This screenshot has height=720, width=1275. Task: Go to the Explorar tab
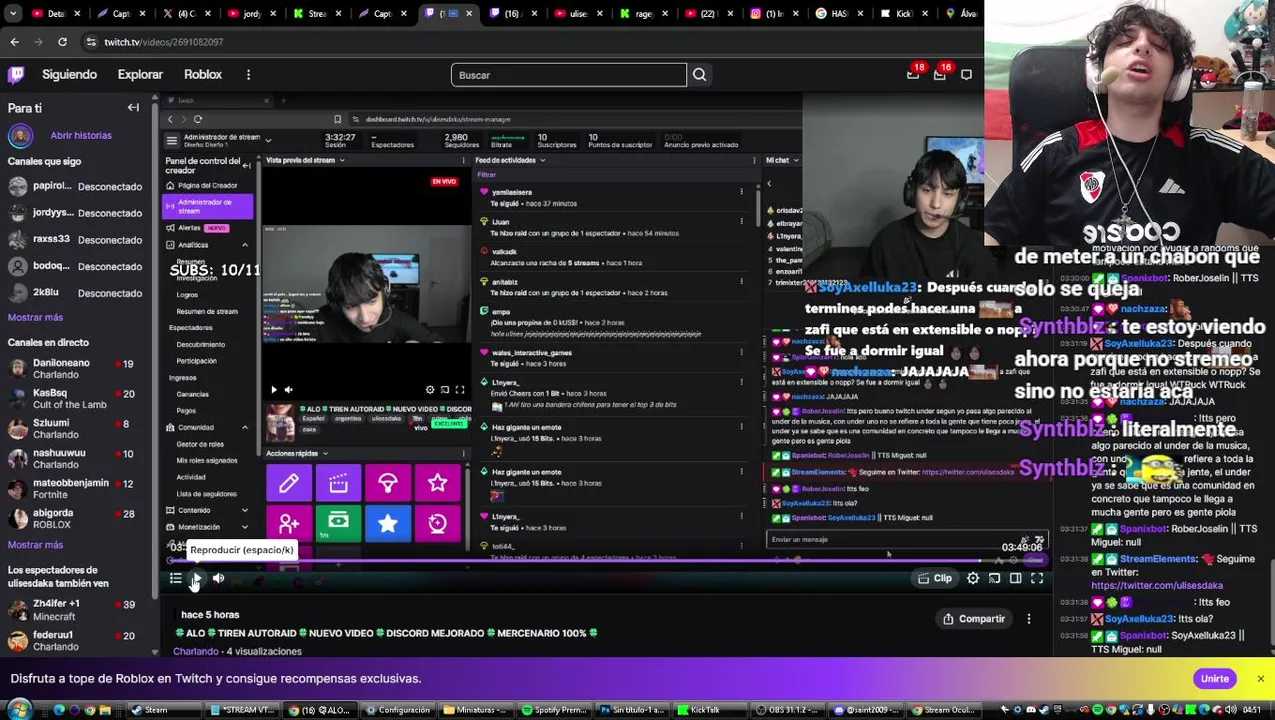[140, 75]
